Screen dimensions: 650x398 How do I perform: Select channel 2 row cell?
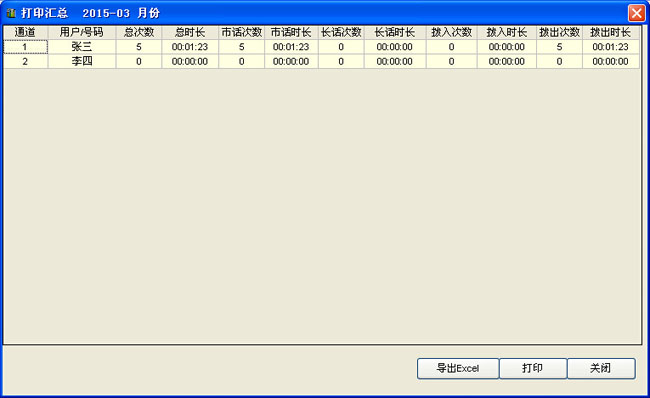click(x=25, y=61)
